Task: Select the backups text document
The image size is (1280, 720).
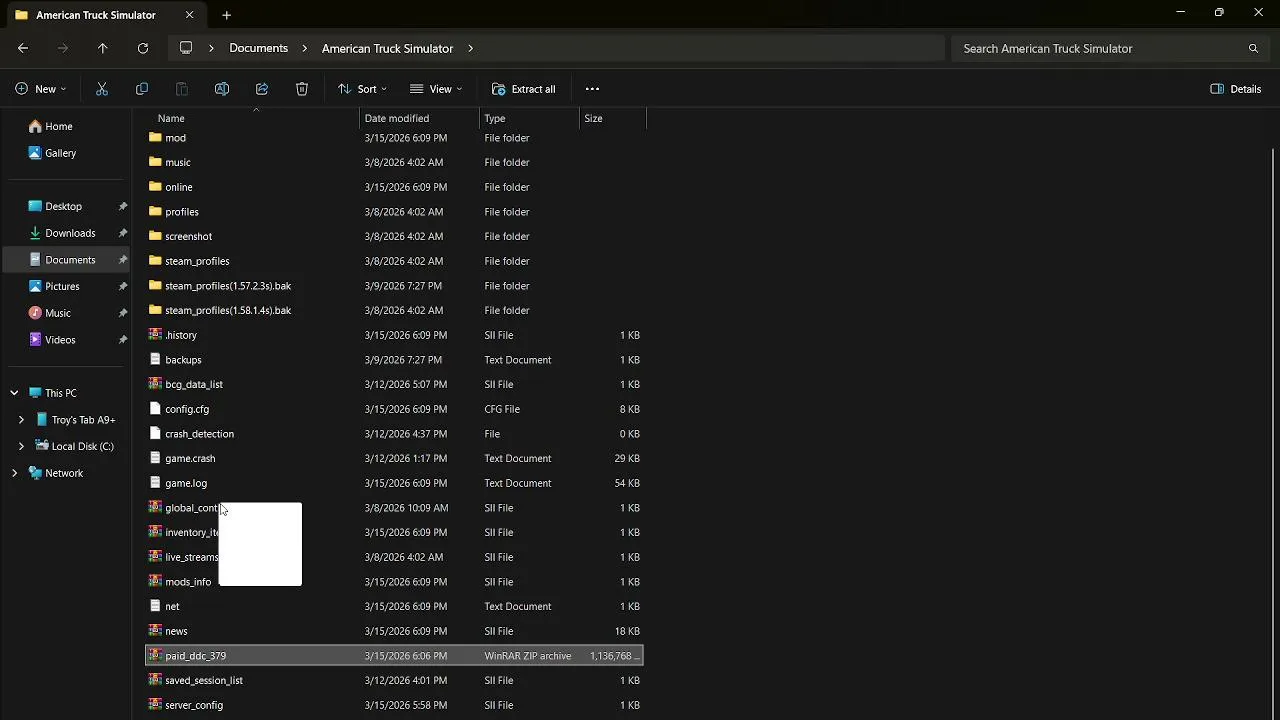Action: [x=394, y=360]
